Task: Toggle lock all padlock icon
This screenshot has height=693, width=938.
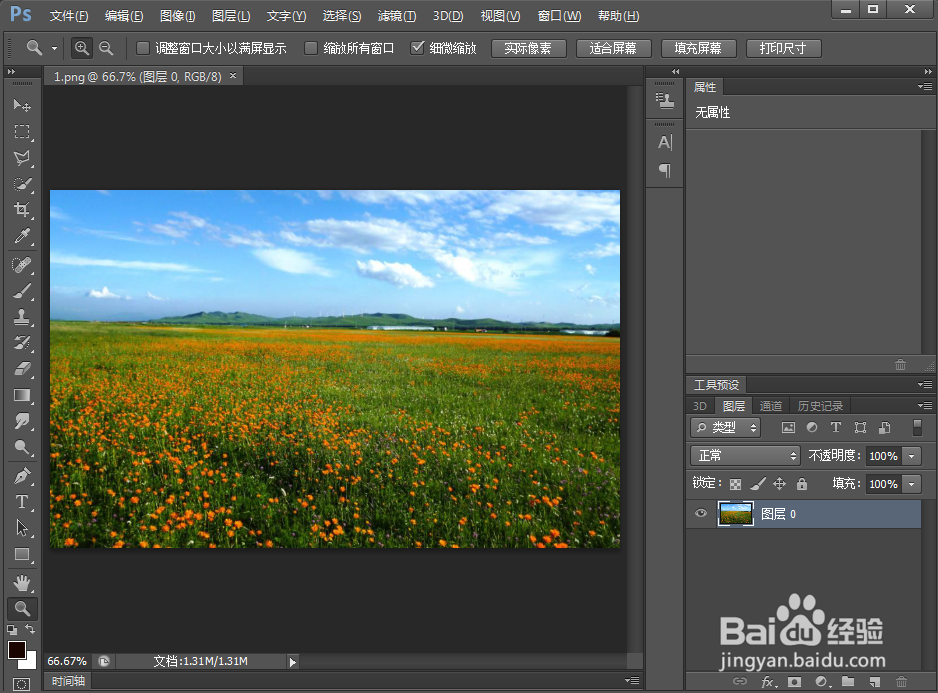Action: coord(802,484)
